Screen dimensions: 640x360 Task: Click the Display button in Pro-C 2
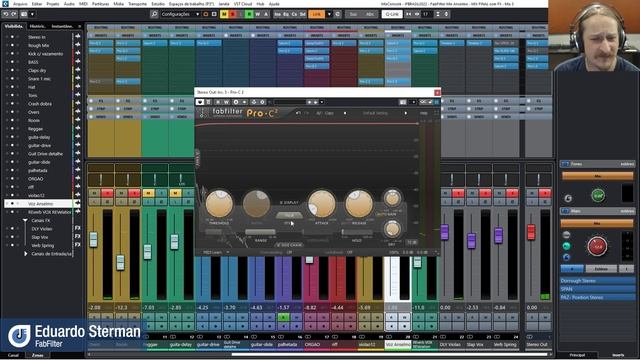(289, 202)
